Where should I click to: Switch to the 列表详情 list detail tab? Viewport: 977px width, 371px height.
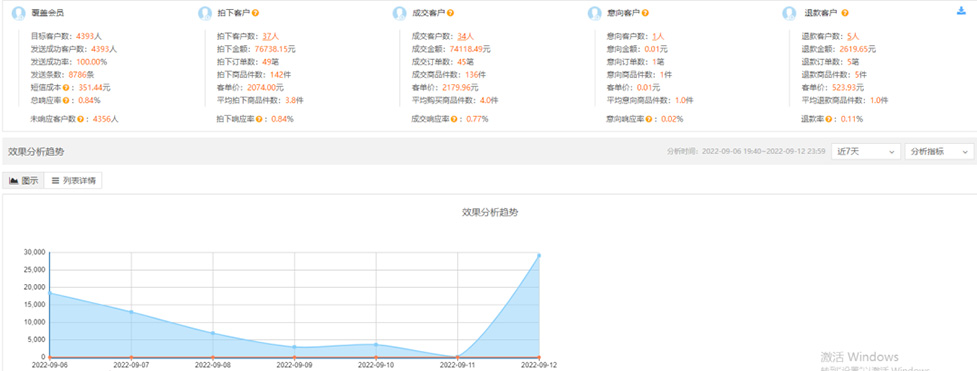74,181
